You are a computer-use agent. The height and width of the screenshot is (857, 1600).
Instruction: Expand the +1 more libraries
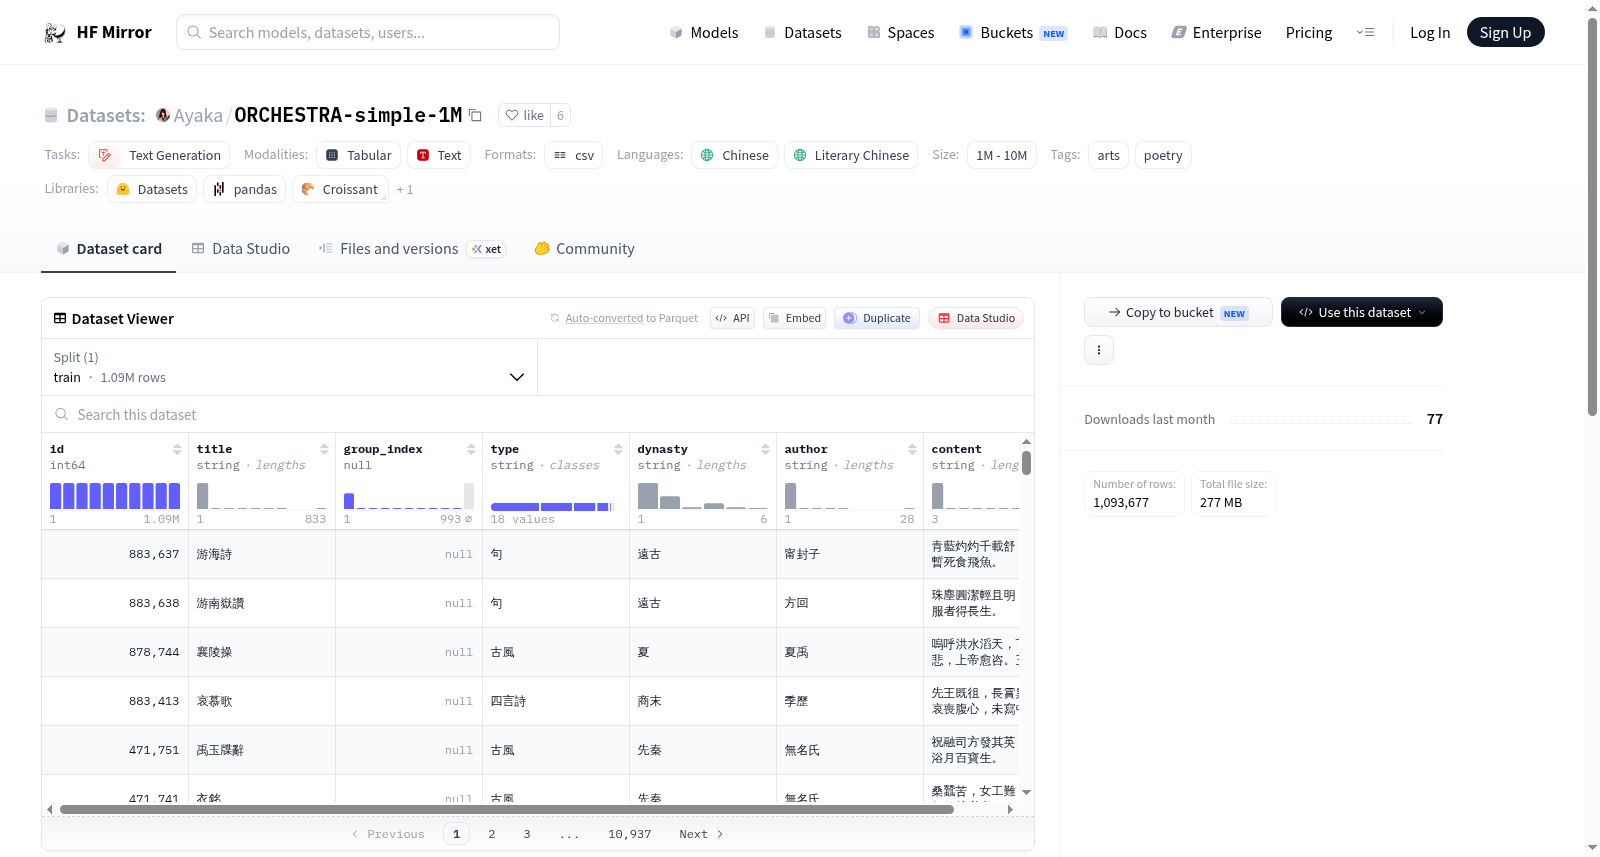coord(405,190)
